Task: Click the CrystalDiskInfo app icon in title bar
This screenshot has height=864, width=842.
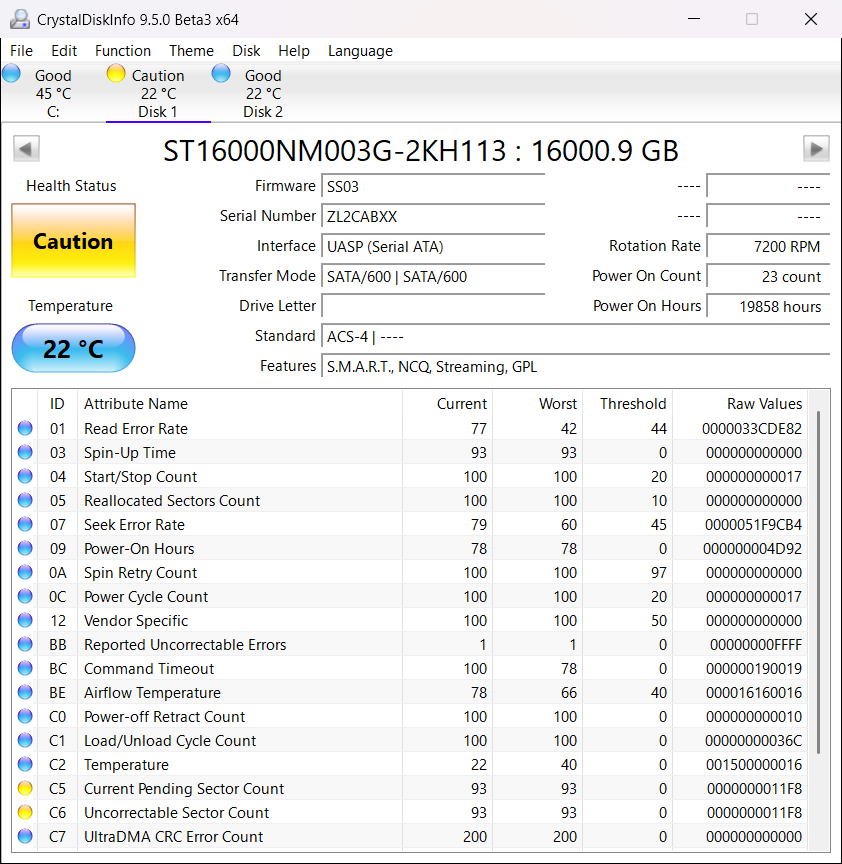Action: coord(20,19)
